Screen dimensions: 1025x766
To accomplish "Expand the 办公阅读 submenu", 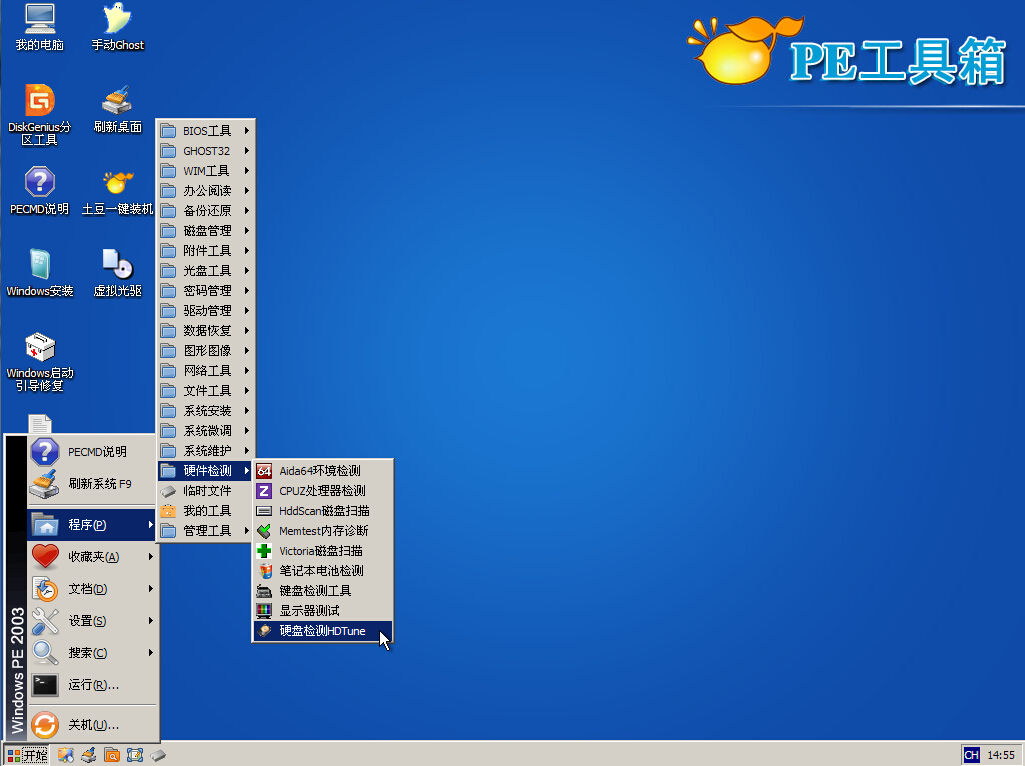I will coord(205,191).
